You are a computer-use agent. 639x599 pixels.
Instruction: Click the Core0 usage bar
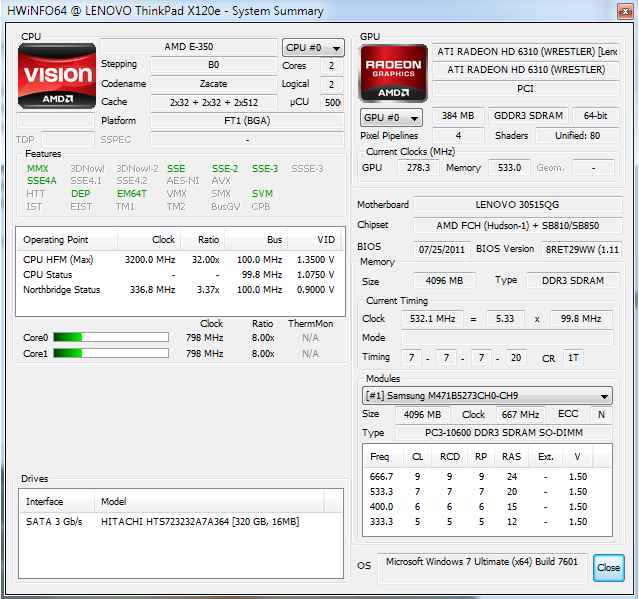111,337
